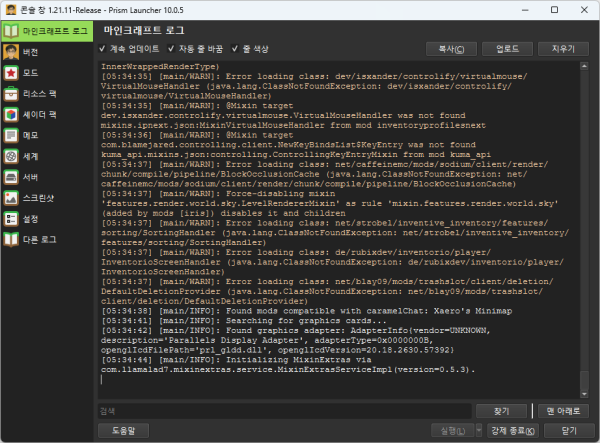
Task: Open the 스크린샷 page
Action: click(47, 198)
